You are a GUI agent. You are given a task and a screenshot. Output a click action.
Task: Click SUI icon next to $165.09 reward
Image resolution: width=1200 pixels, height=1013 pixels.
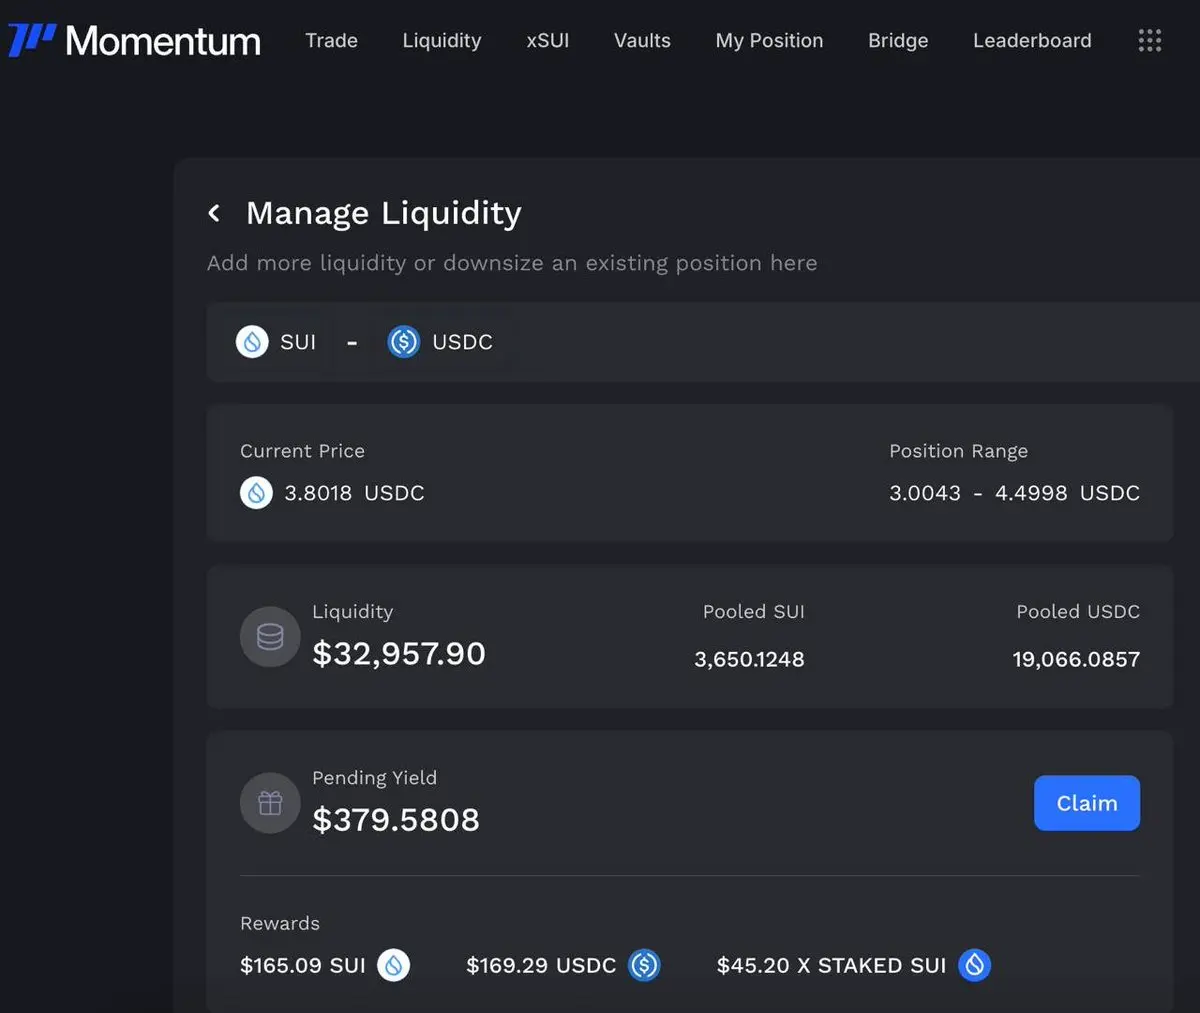393,965
